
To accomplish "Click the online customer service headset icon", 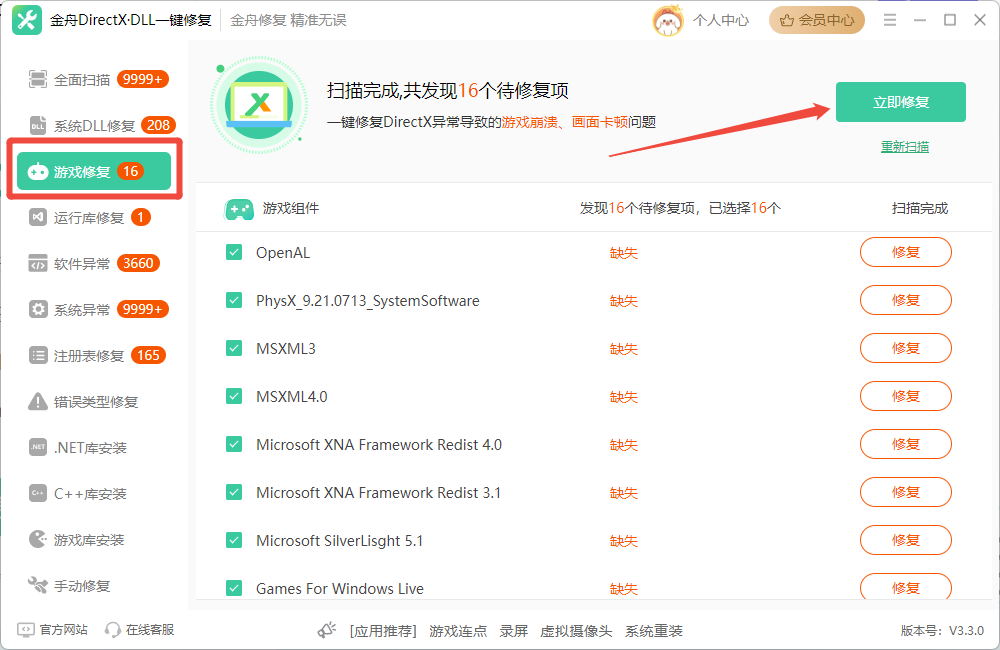I will (x=113, y=630).
